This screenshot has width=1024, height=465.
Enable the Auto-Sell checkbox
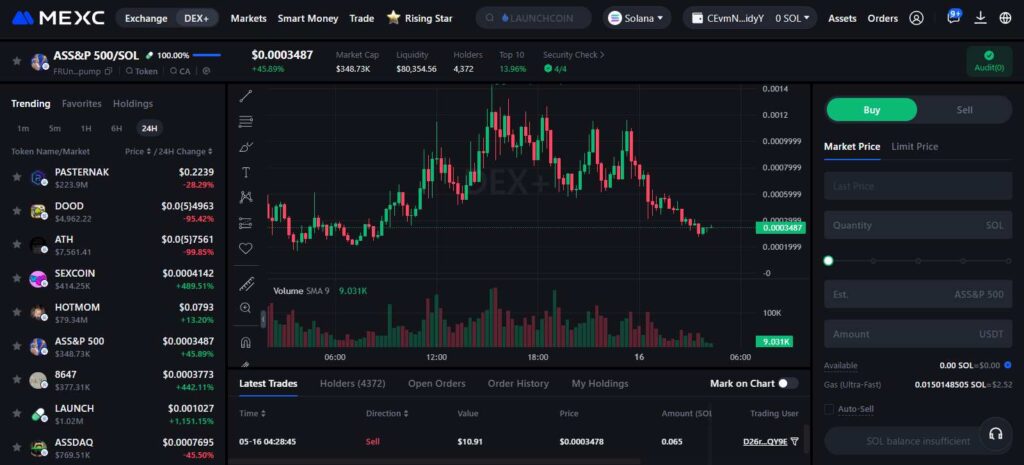pos(829,409)
